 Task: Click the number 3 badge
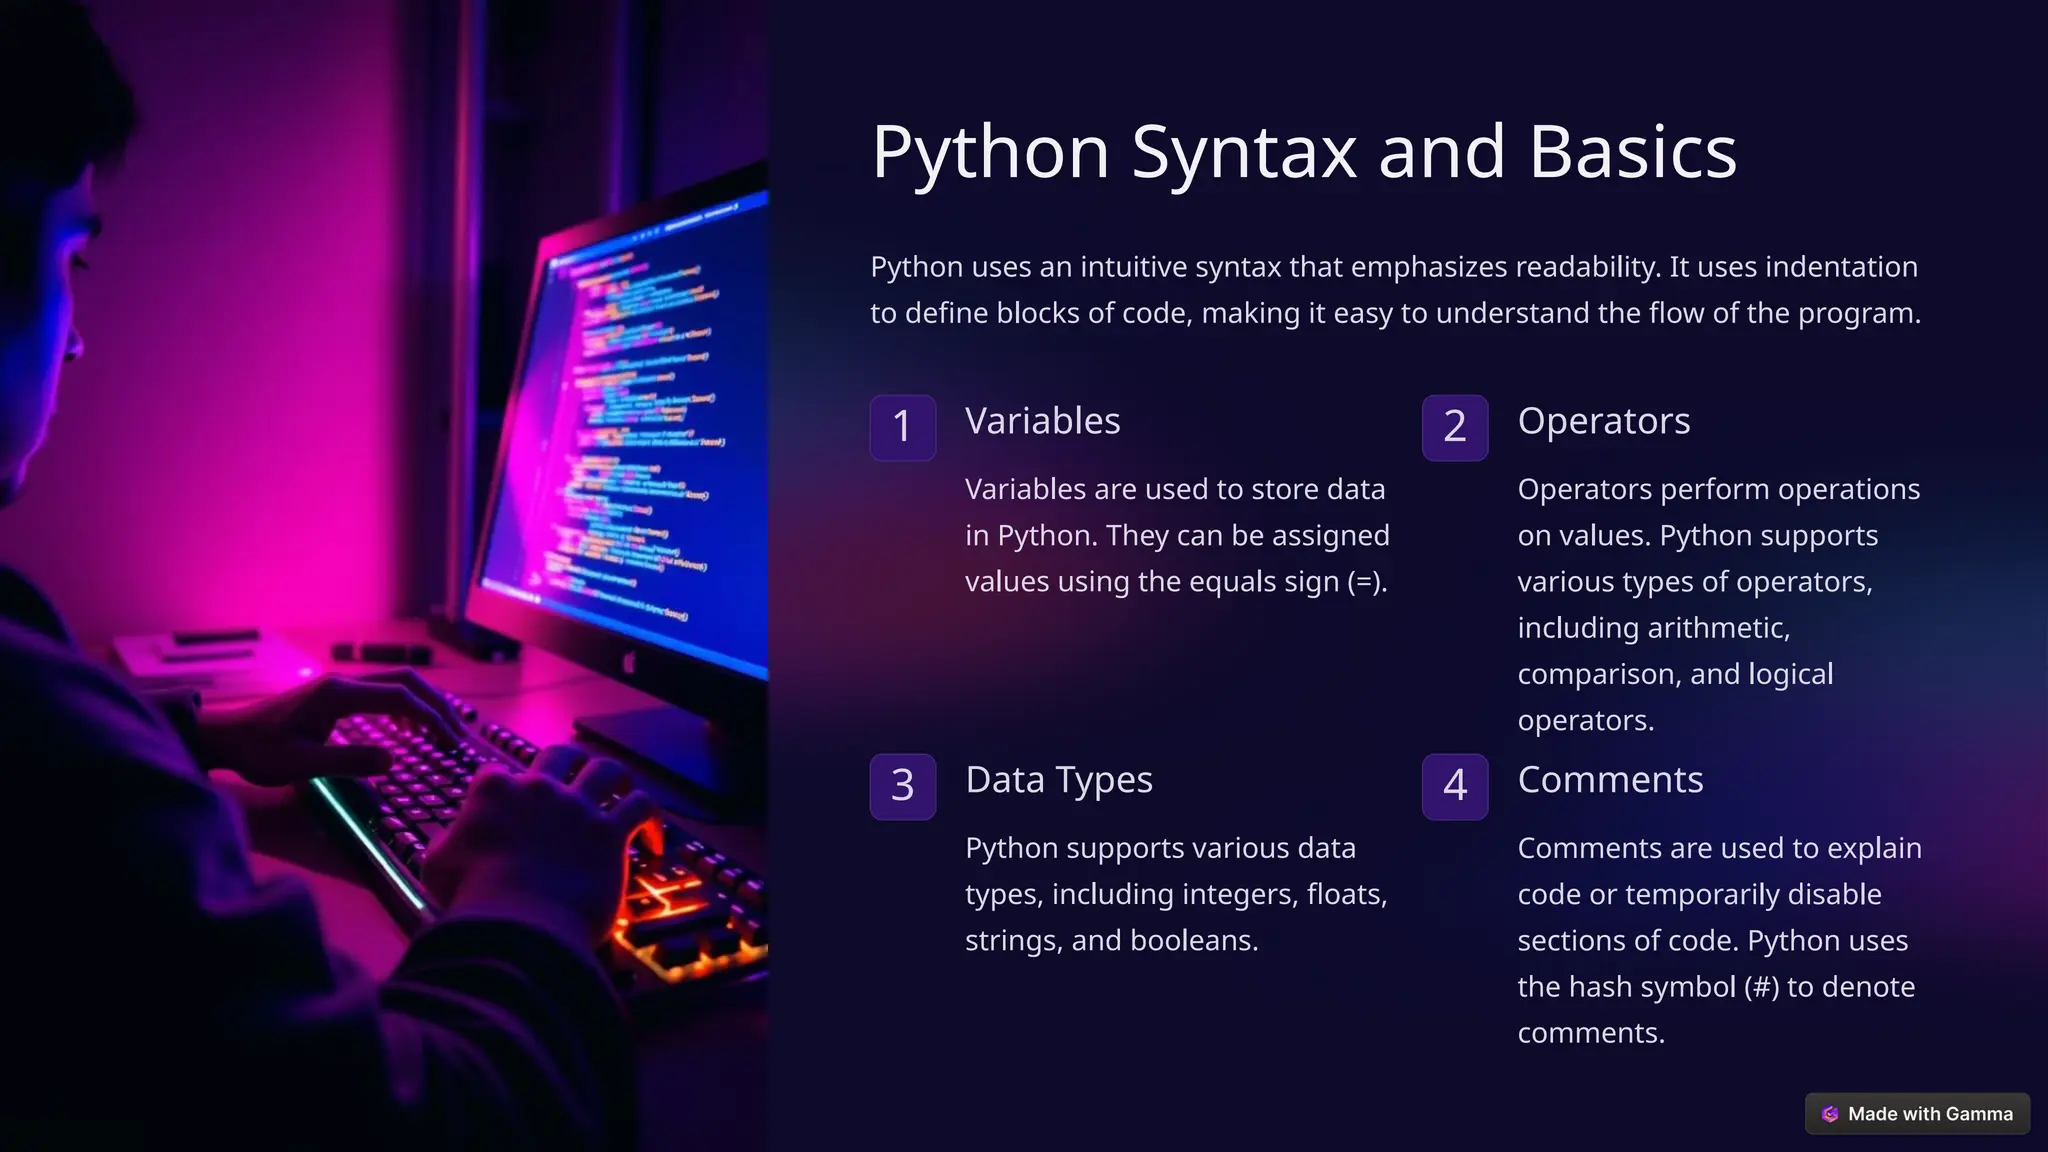[902, 786]
